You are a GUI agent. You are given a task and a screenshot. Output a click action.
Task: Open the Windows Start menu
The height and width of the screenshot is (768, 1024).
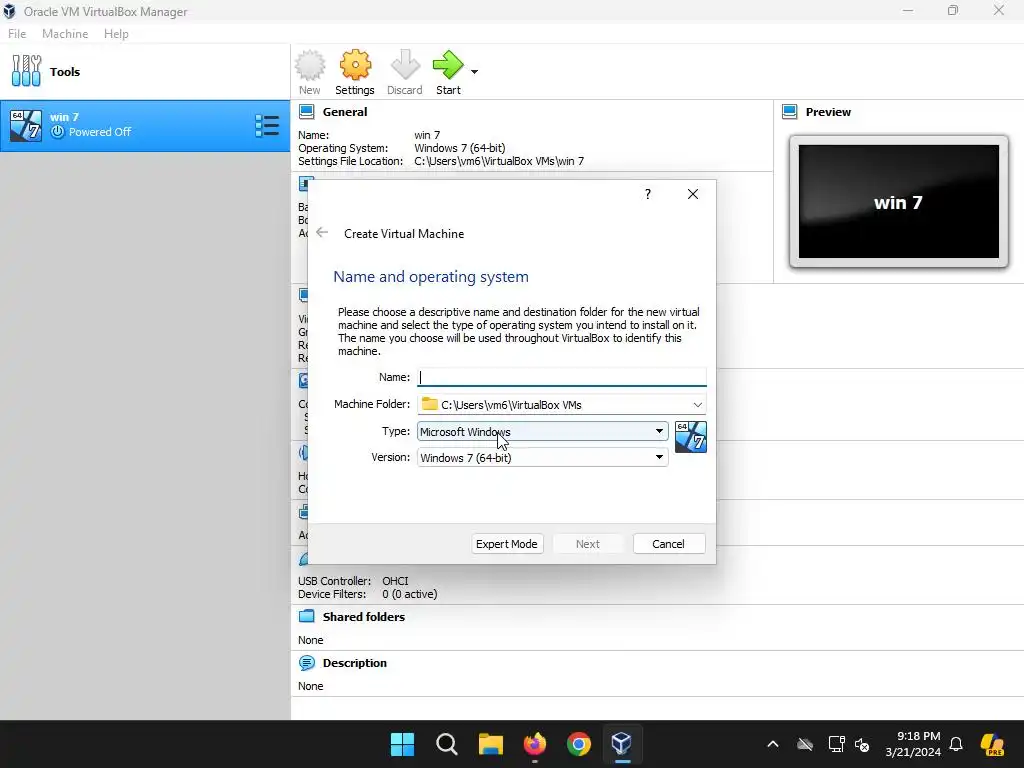[x=402, y=744]
